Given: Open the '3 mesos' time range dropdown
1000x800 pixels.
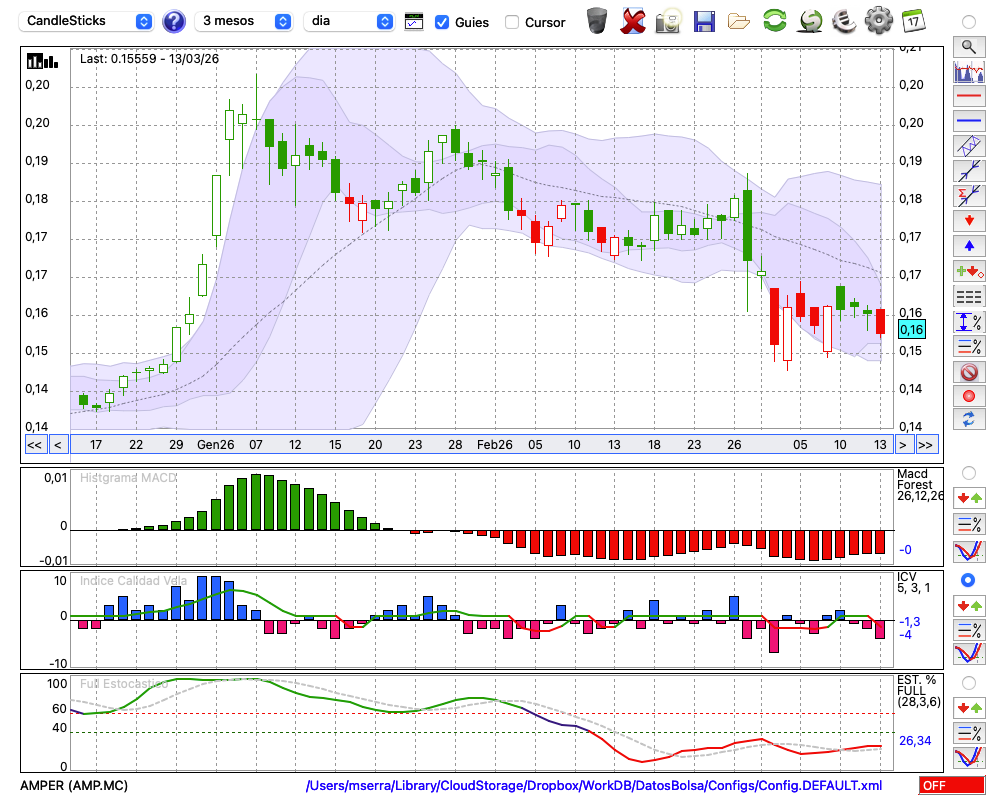Looking at the screenshot, I should pos(244,21).
